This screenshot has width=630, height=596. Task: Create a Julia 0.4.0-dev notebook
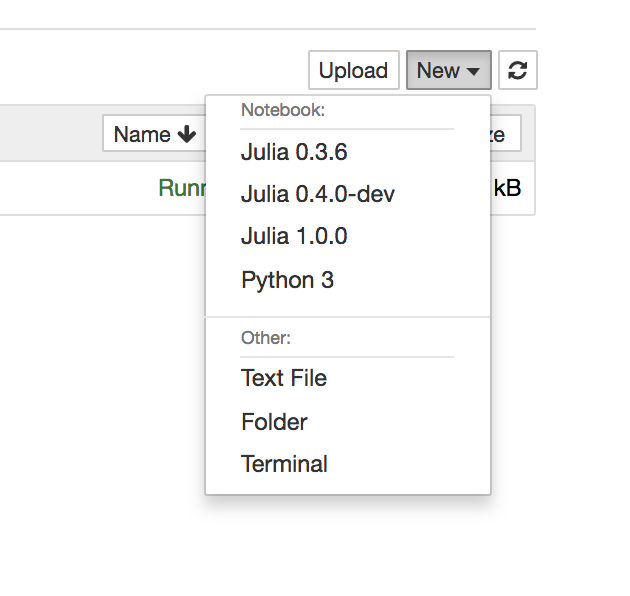pyautogui.click(x=348, y=194)
